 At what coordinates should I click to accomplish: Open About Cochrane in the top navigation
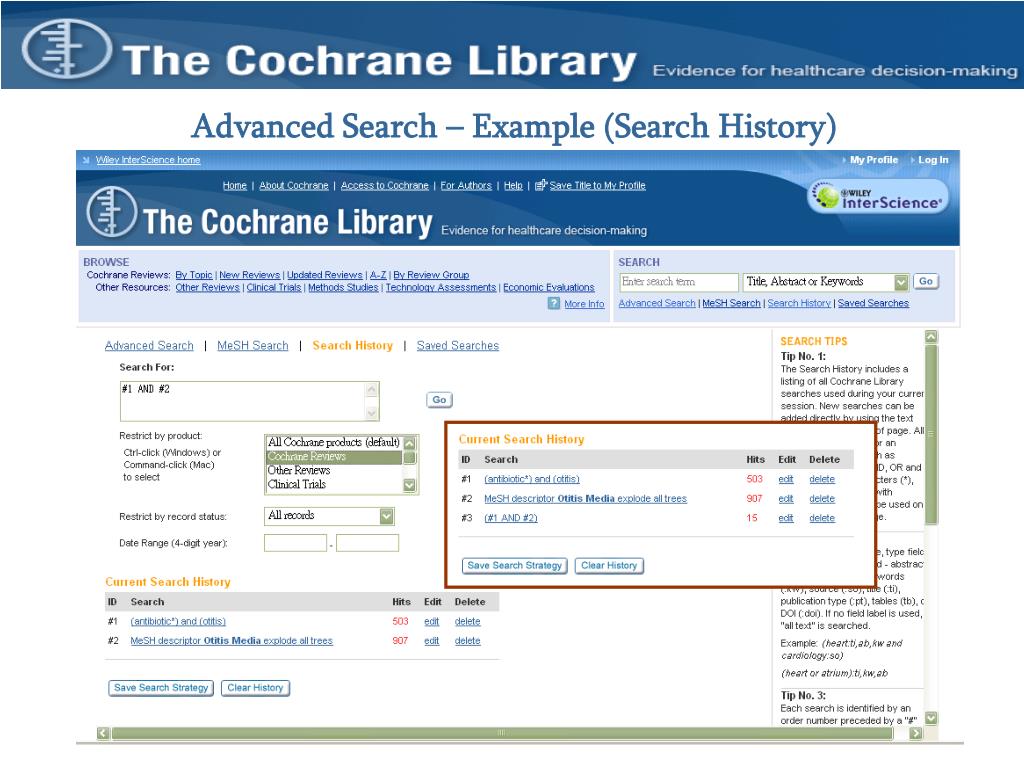pyautogui.click(x=294, y=185)
